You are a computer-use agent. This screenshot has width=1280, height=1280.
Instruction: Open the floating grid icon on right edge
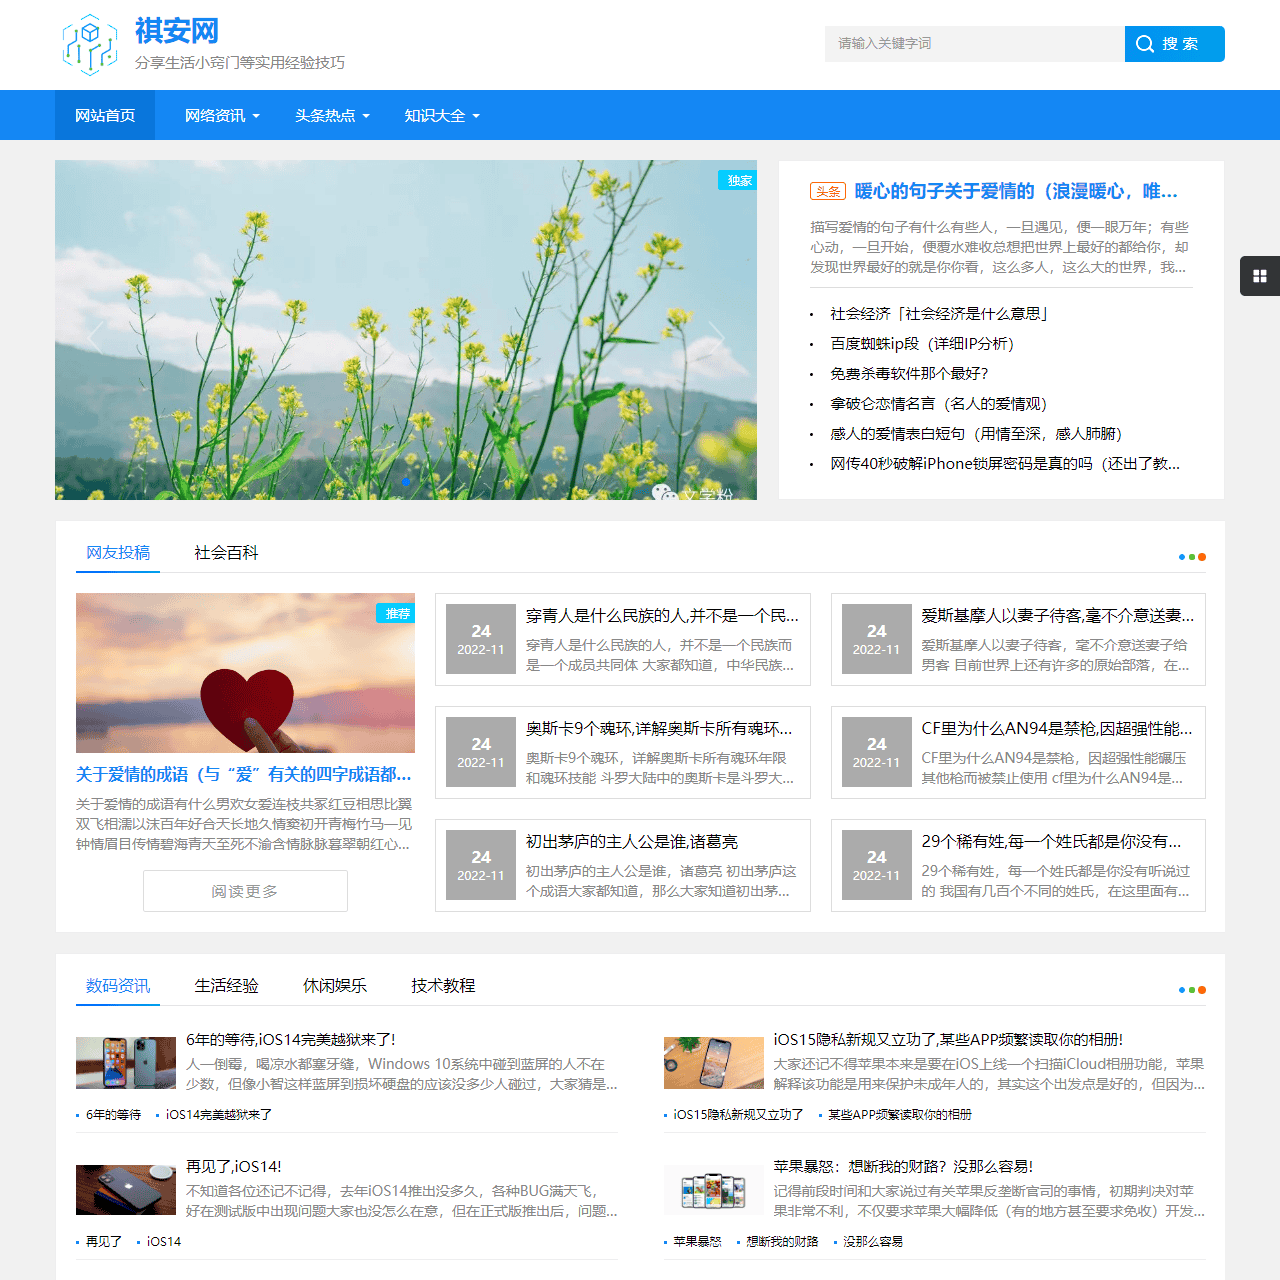[1260, 276]
